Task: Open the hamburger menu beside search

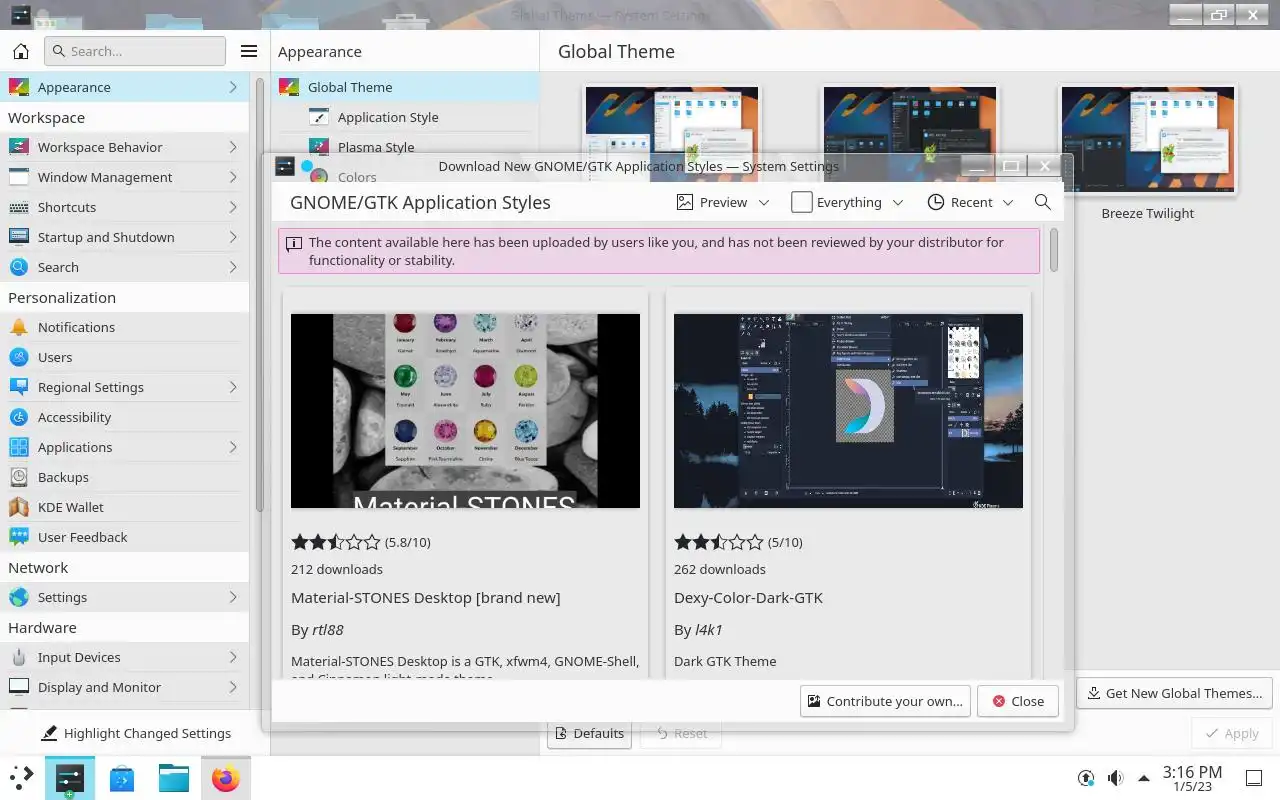Action: tap(249, 51)
